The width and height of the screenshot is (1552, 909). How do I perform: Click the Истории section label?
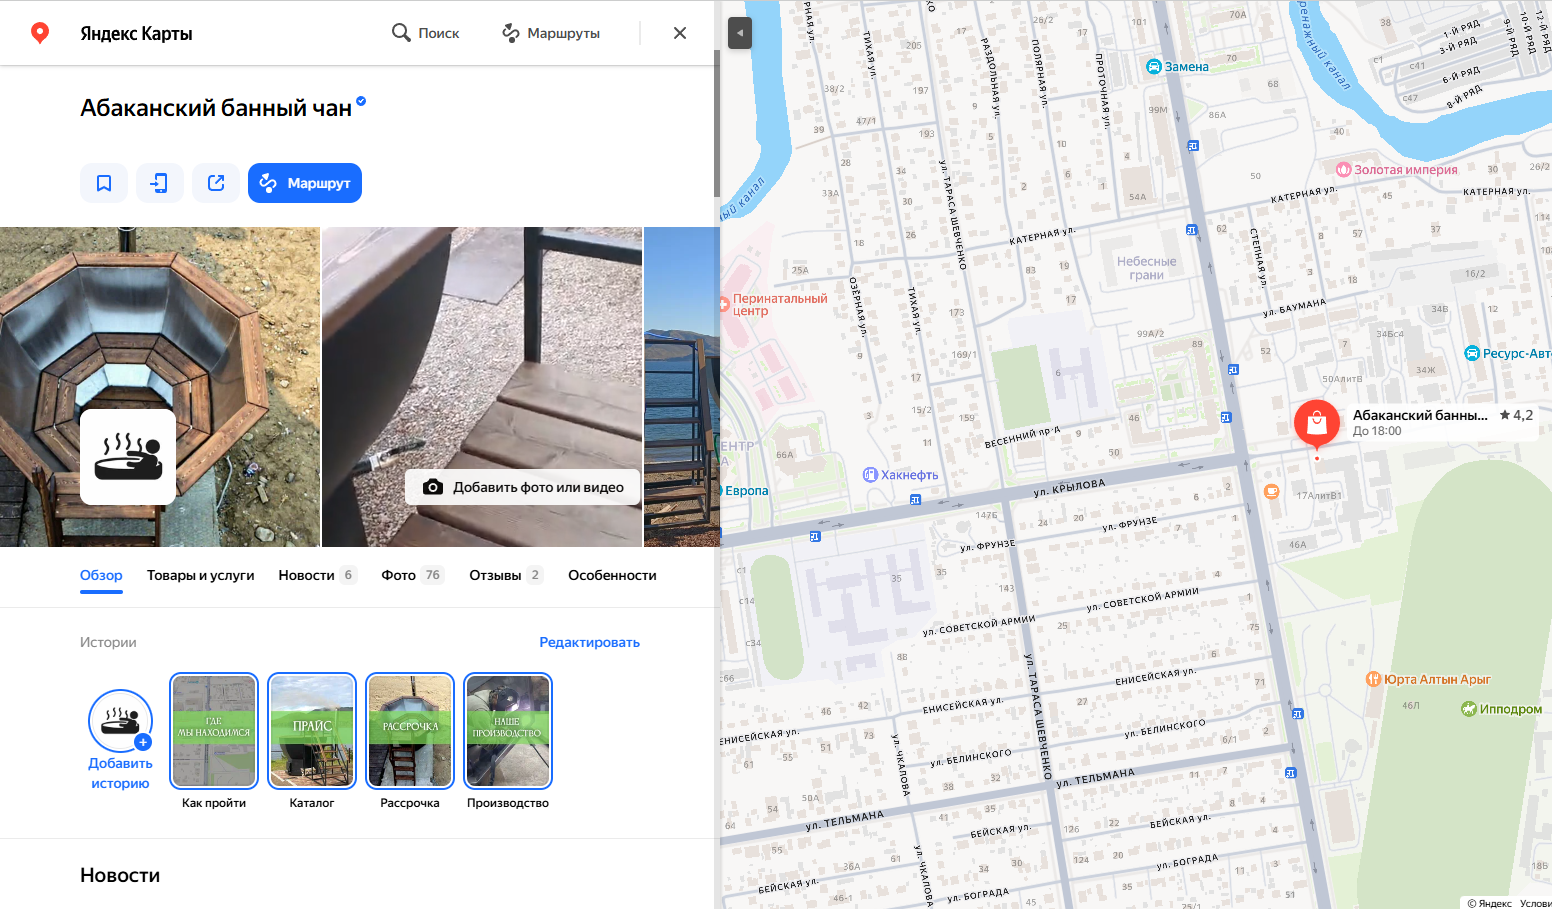(x=108, y=642)
